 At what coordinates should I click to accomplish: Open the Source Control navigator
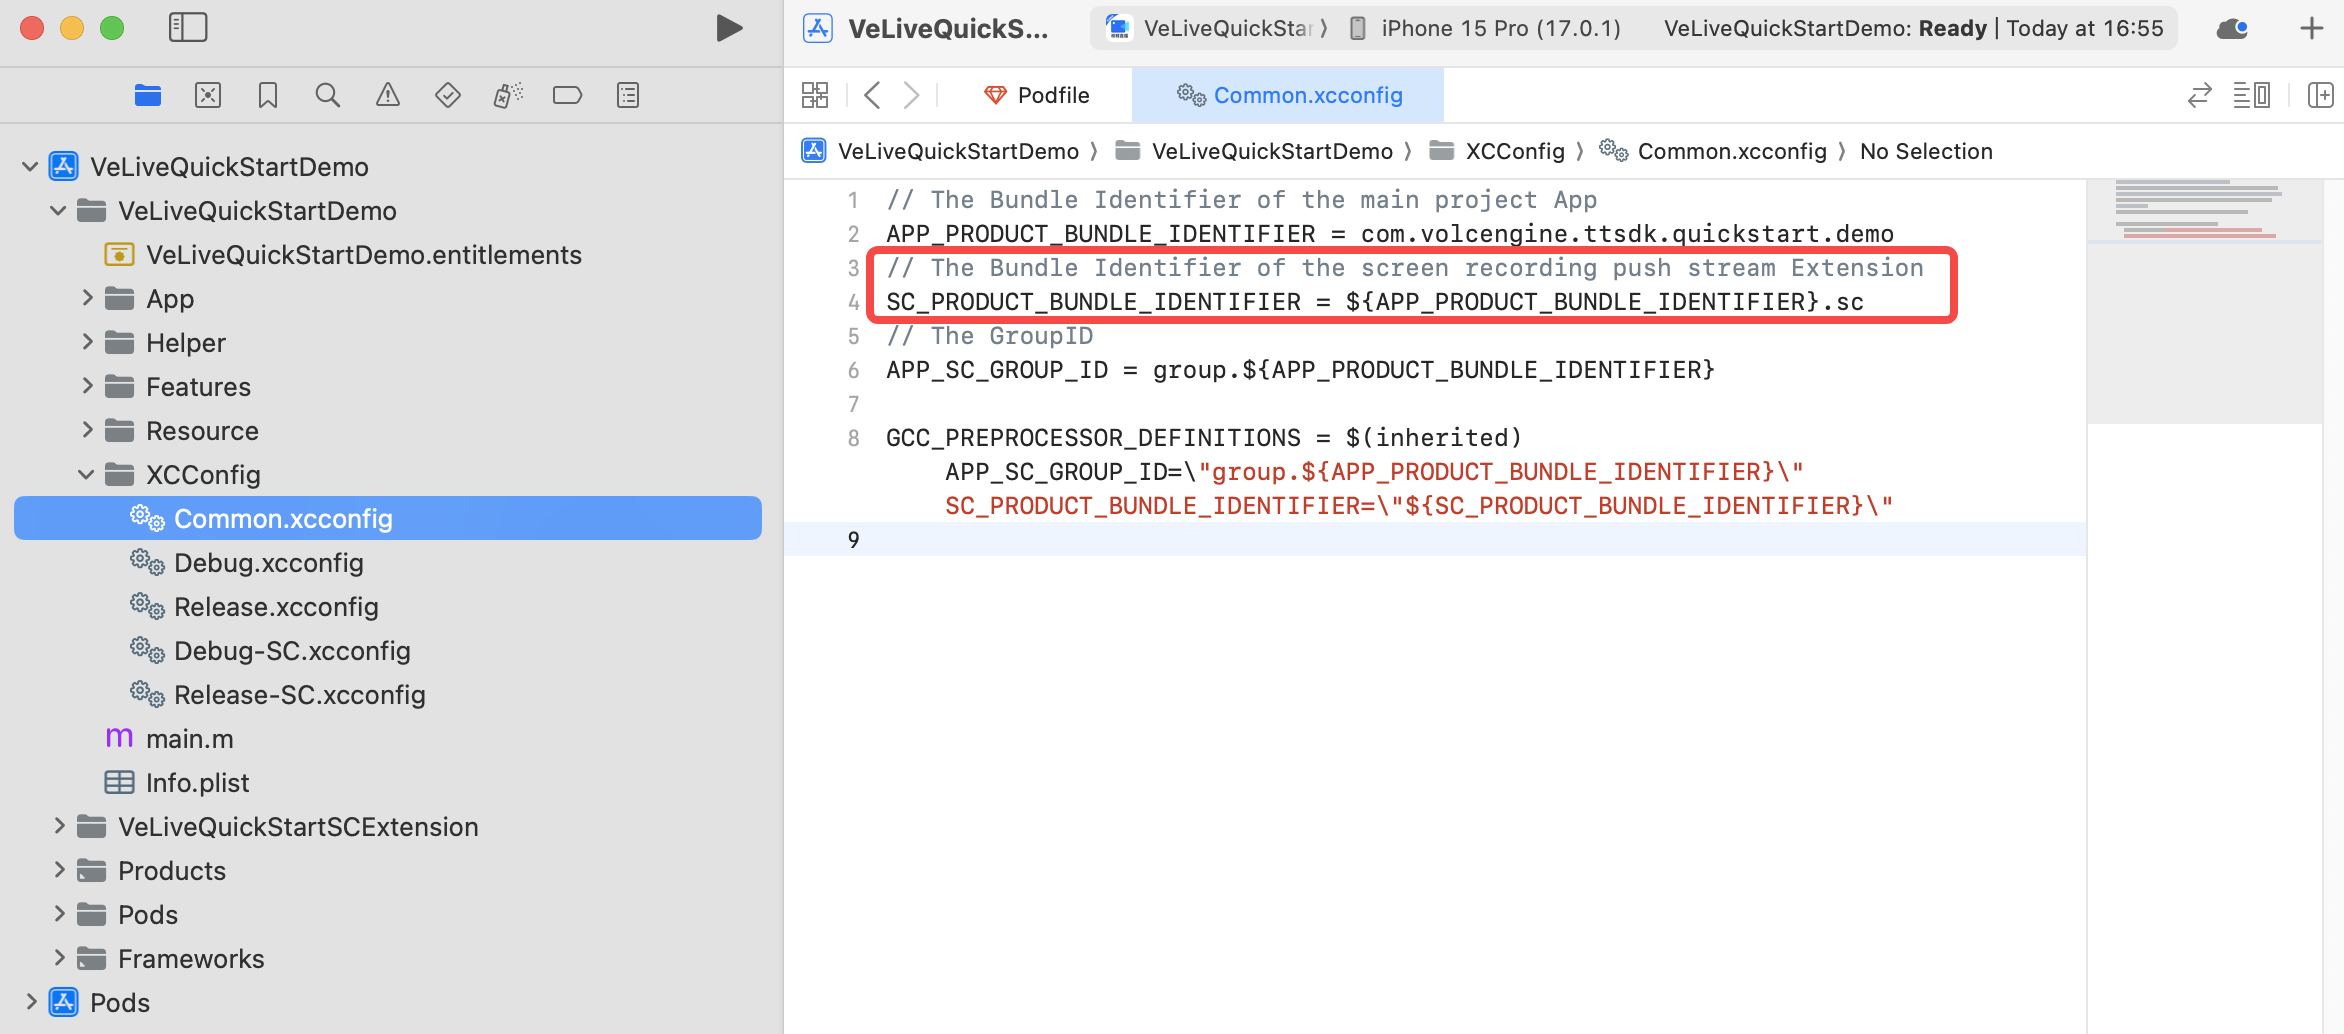(208, 95)
